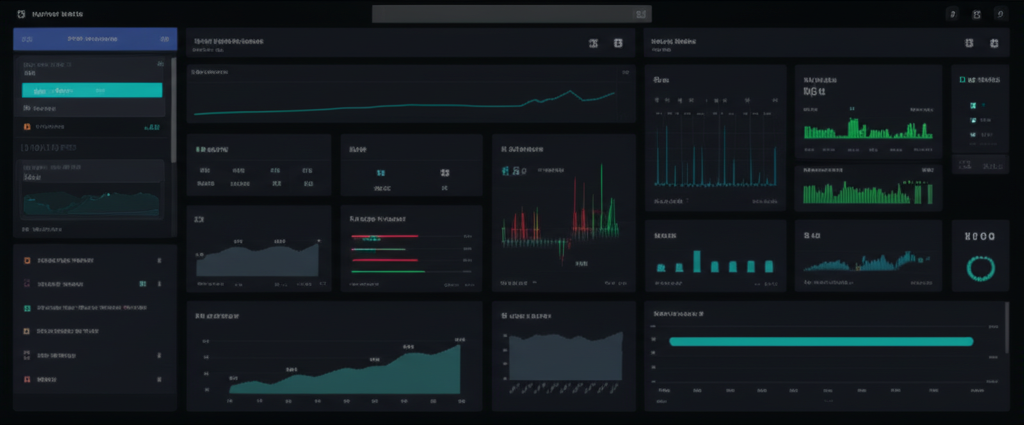This screenshot has width=1024, height=425.
Task: Click the icon at the search bar's right end
Action: (x=641, y=14)
